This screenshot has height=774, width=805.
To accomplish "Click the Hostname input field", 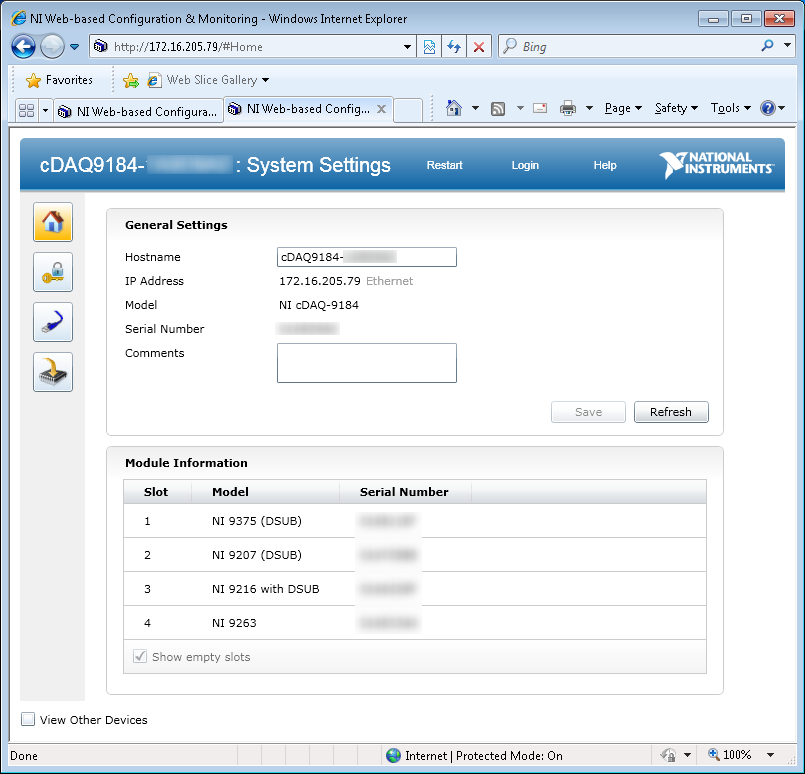I will coord(367,257).
